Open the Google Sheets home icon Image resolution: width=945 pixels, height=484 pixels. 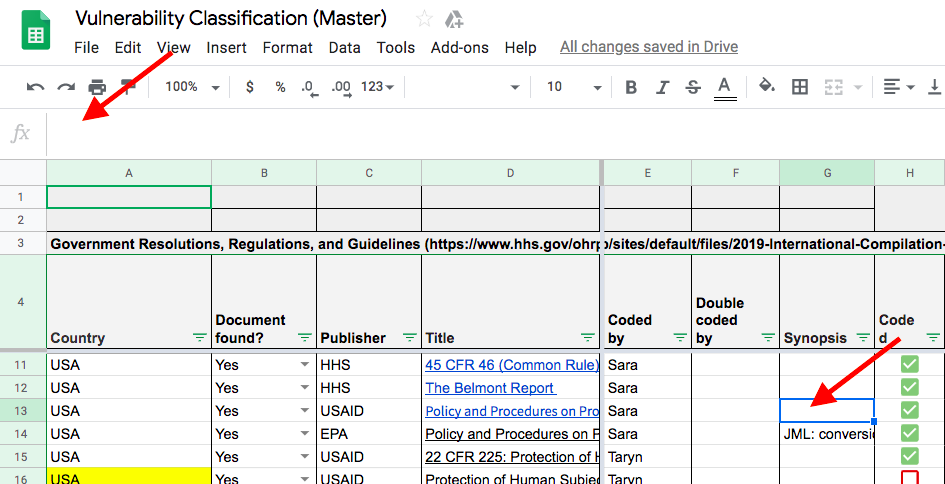click(36, 30)
